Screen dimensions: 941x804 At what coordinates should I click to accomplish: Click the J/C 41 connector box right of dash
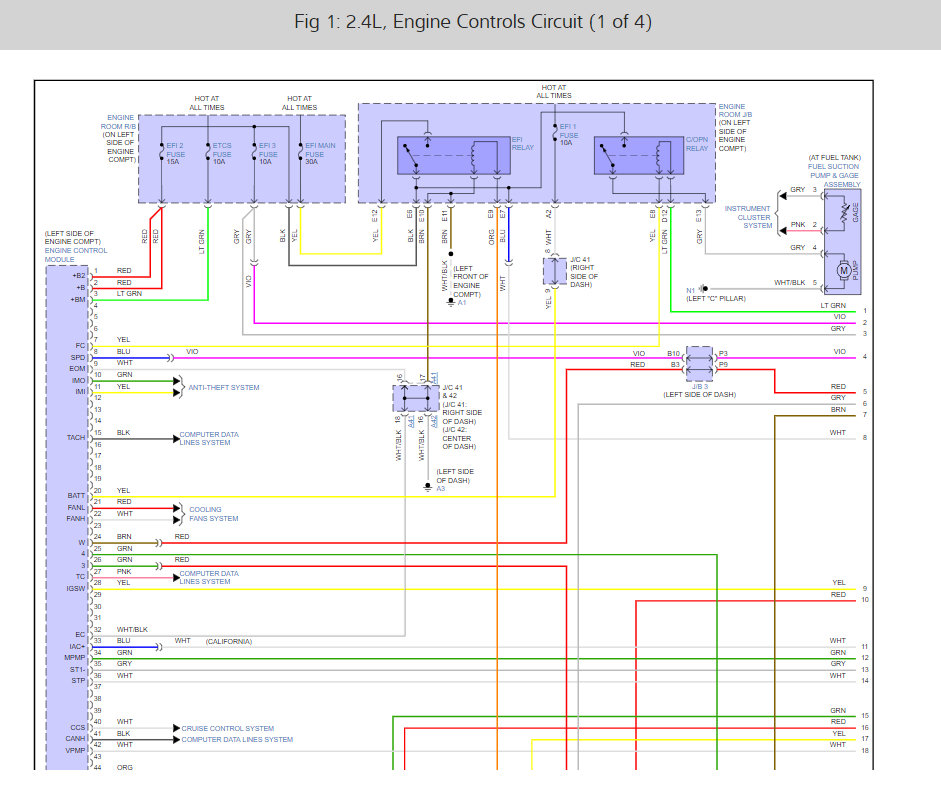pyautogui.click(x=555, y=272)
